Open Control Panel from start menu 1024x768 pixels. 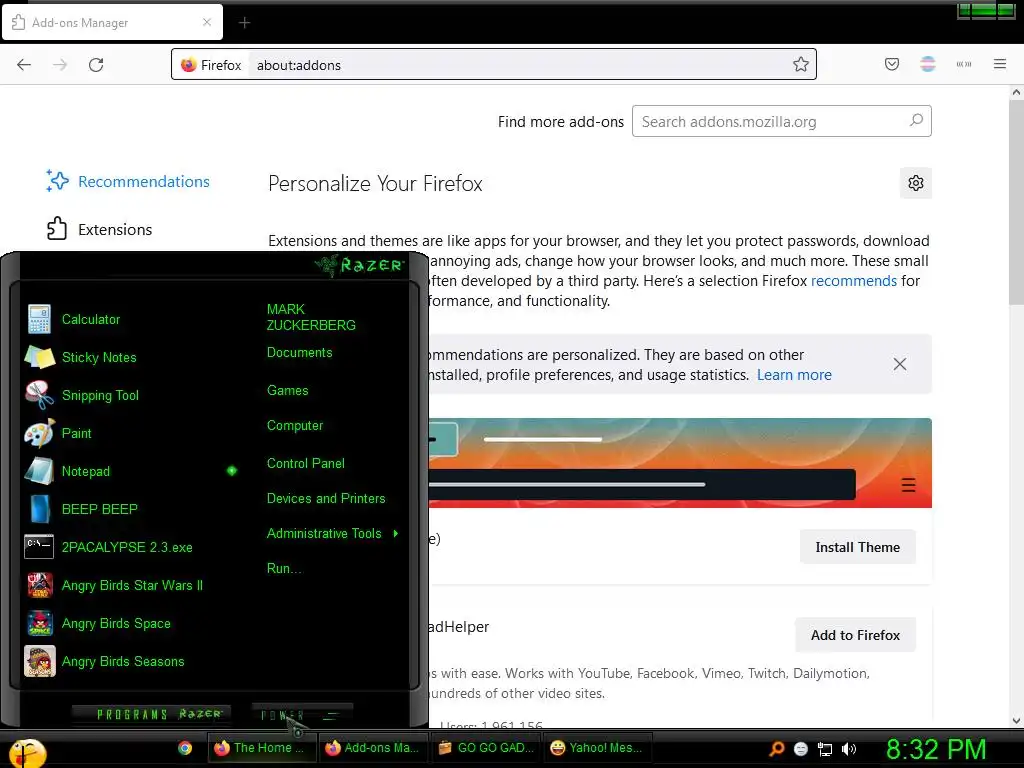click(x=306, y=464)
